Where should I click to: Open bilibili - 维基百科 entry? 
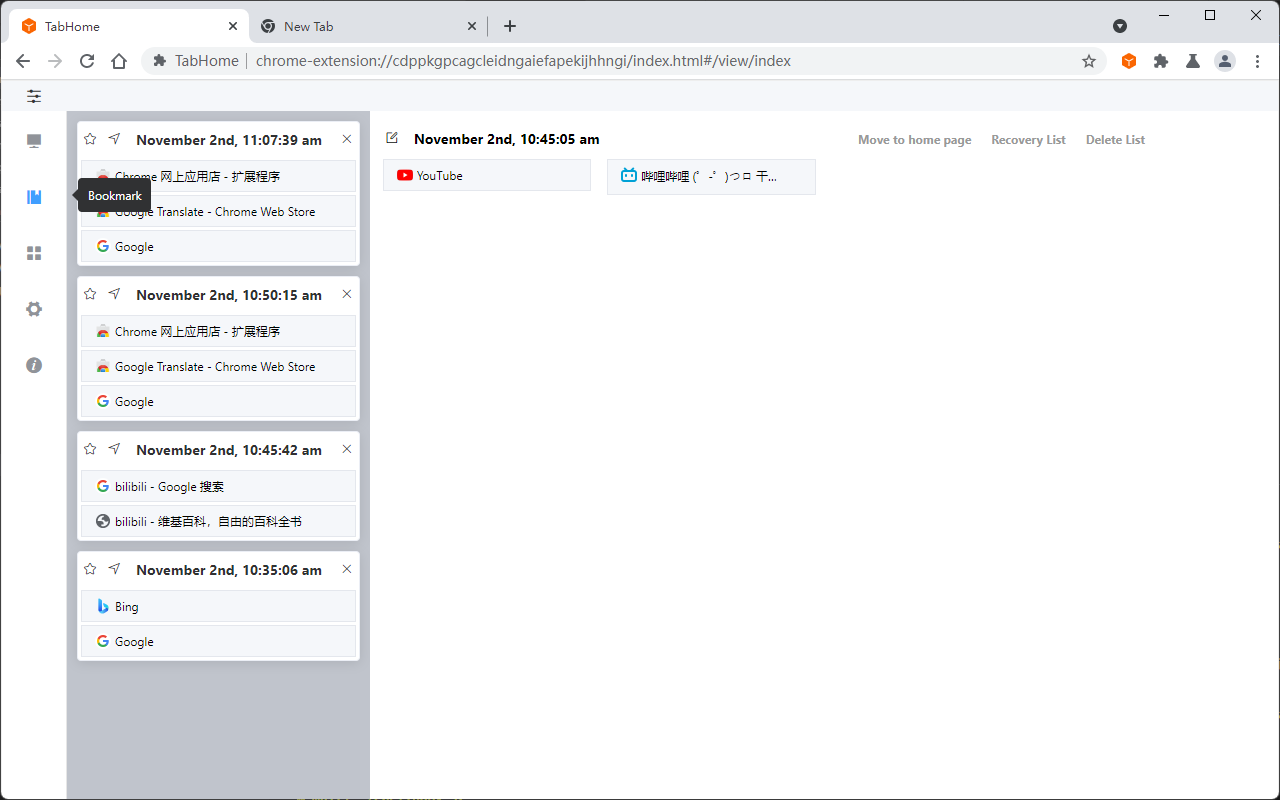click(x=218, y=521)
